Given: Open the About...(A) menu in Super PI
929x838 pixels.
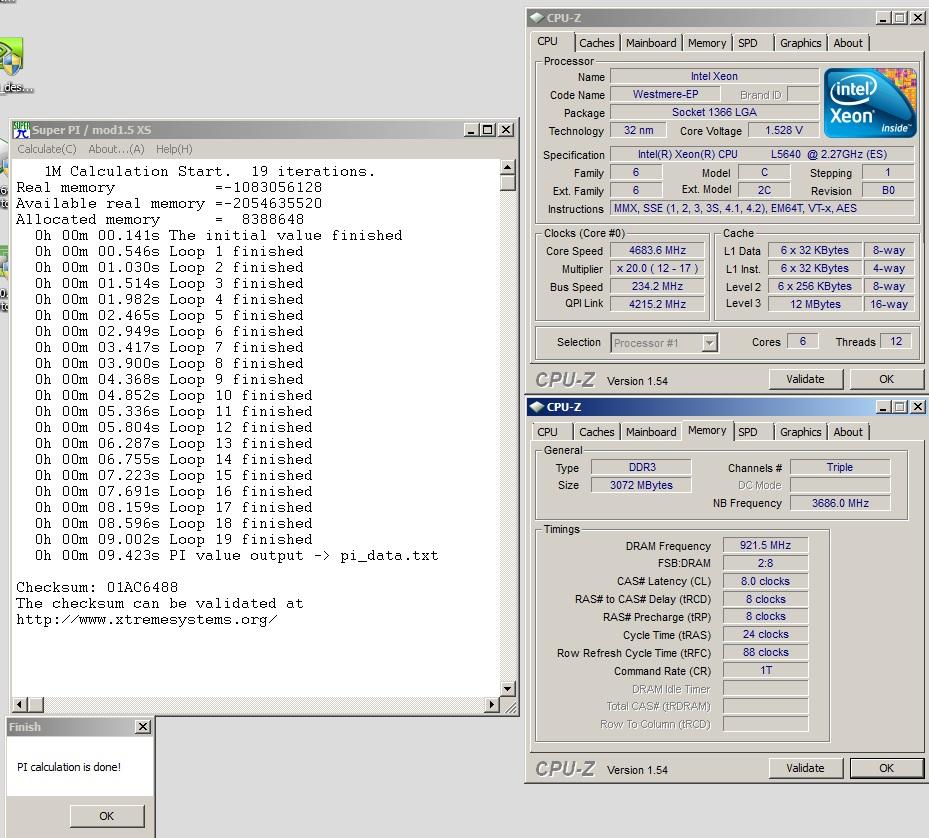Looking at the screenshot, I should [x=116, y=149].
